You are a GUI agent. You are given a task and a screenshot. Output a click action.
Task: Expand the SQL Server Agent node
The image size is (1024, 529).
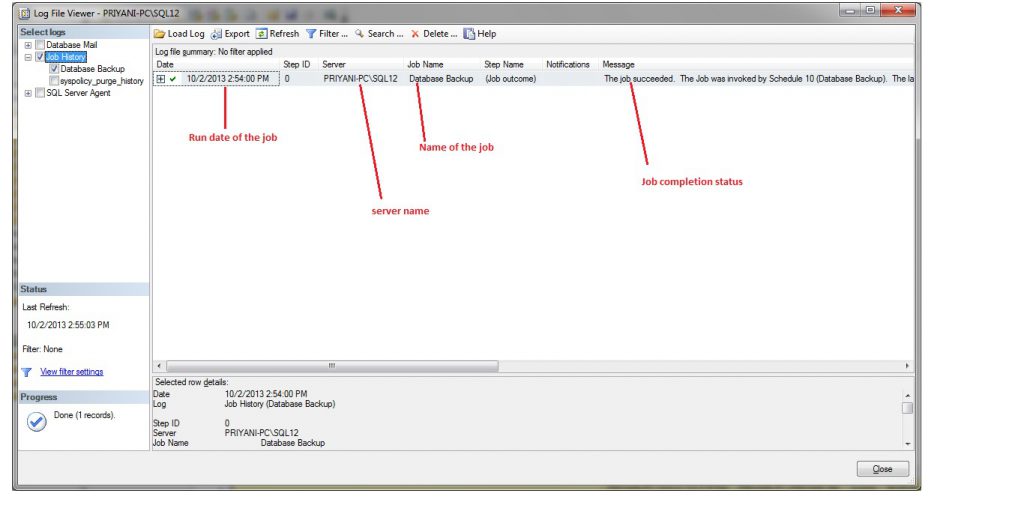pos(28,93)
